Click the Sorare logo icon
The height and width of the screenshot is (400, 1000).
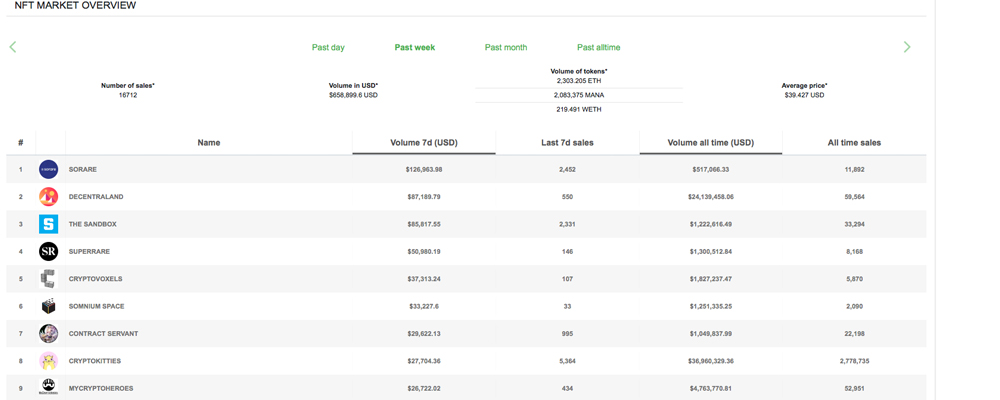coord(48,169)
